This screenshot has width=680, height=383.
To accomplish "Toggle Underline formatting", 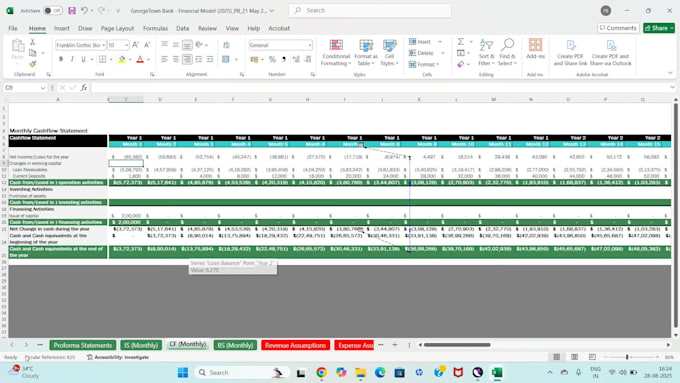I will 83,59.
